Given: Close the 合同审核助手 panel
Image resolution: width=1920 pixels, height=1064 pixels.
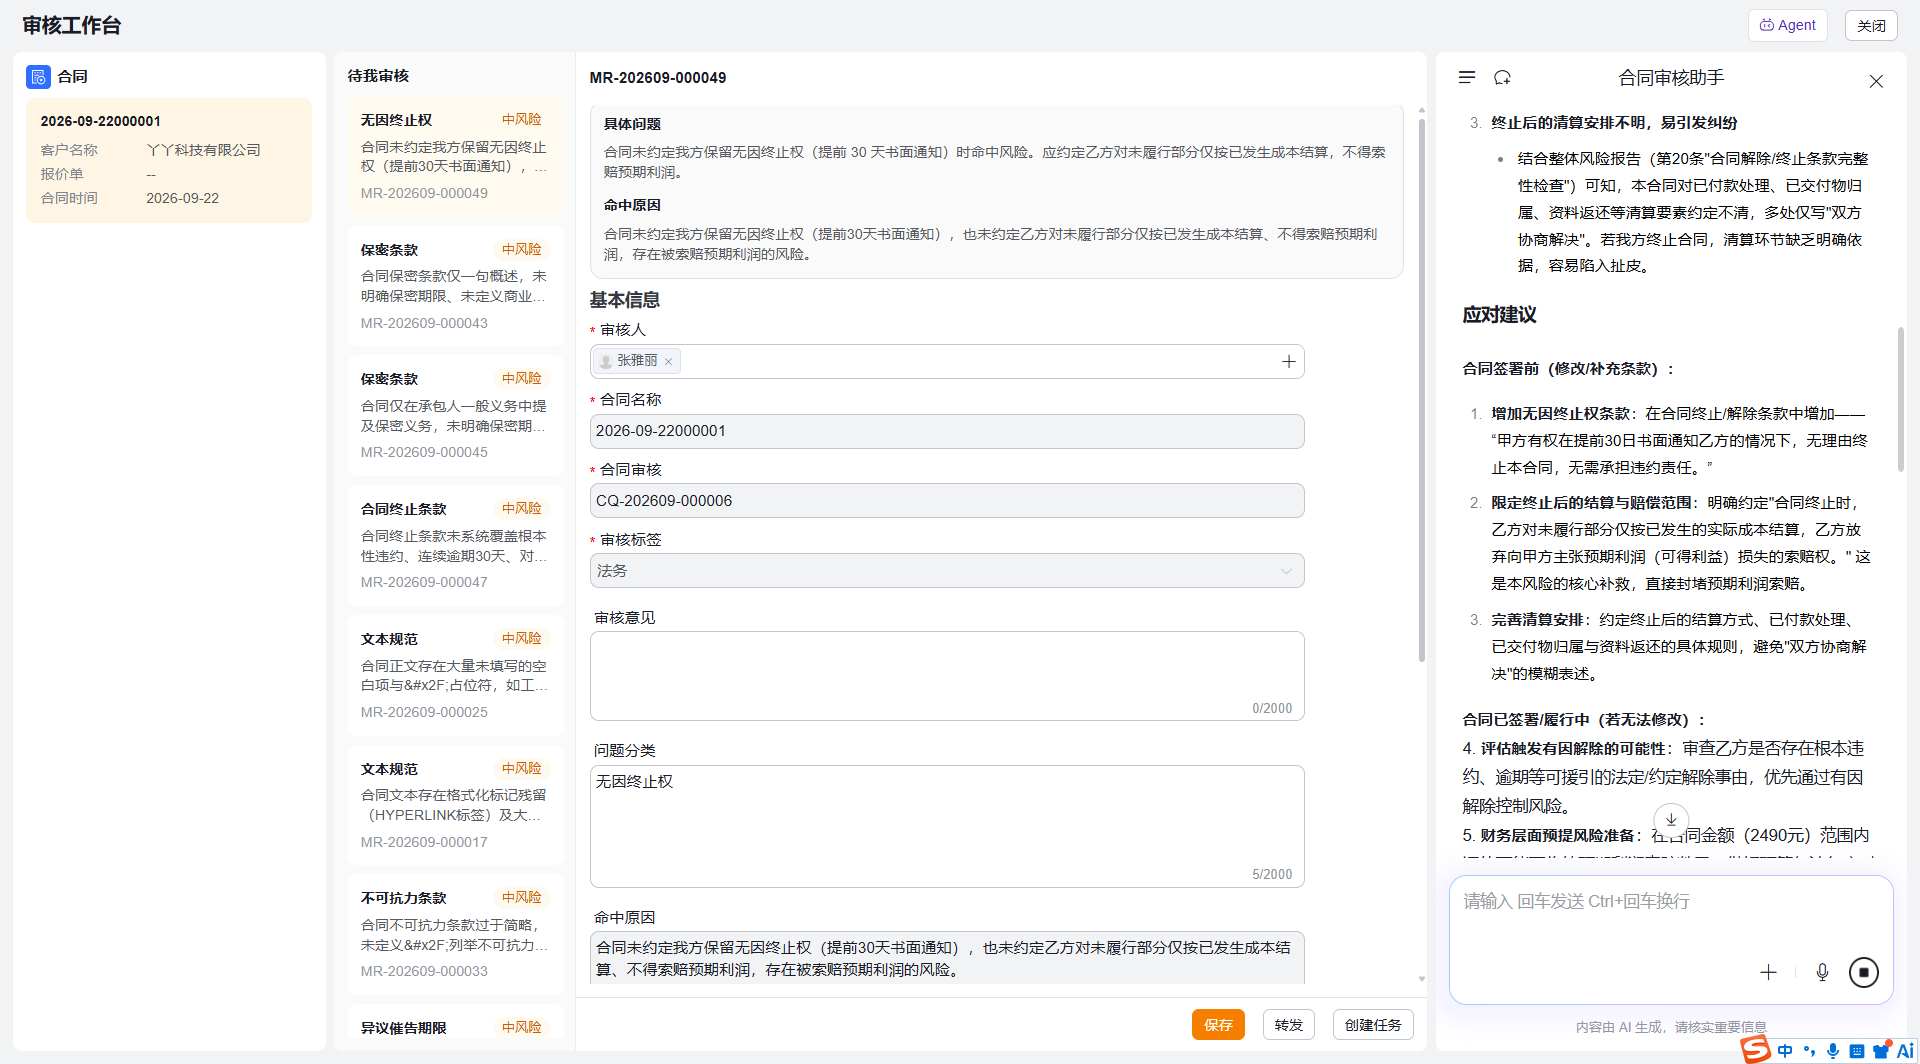Looking at the screenshot, I should coord(1876,81).
